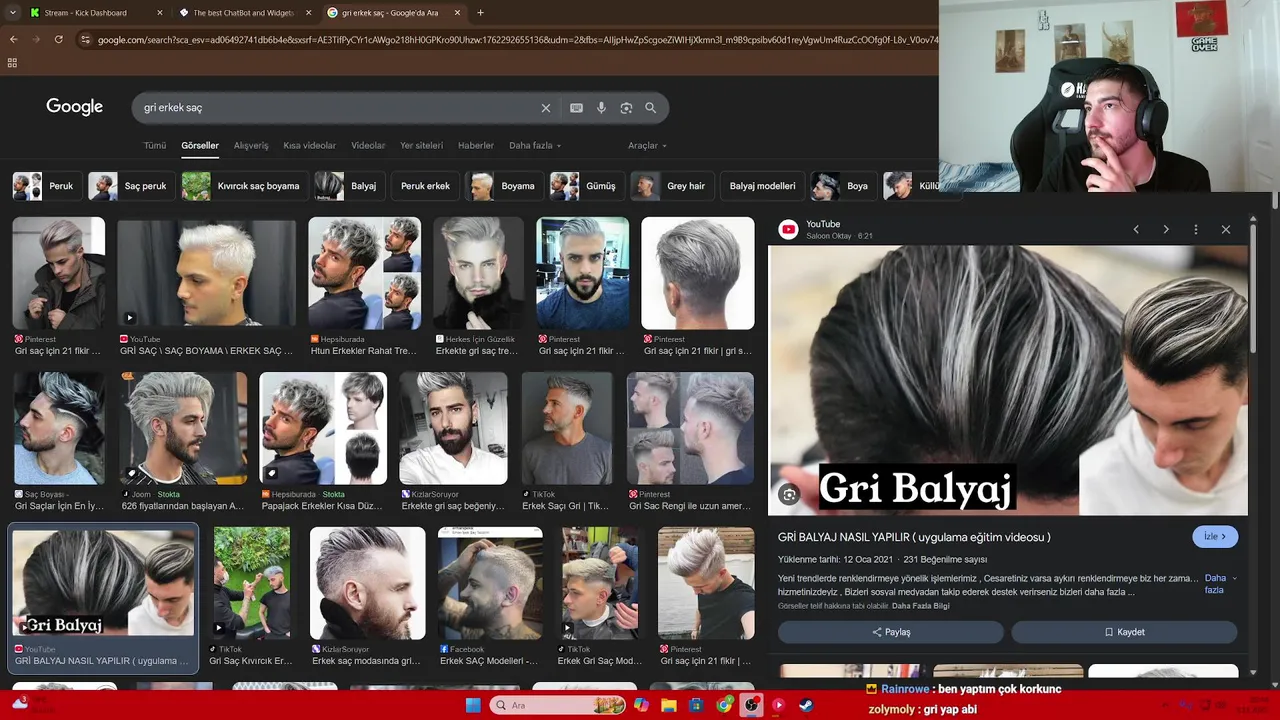This screenshot has height=720, width=1280.
Task: Open the Joom 626 fiyatlarından result
Action: 183,428
